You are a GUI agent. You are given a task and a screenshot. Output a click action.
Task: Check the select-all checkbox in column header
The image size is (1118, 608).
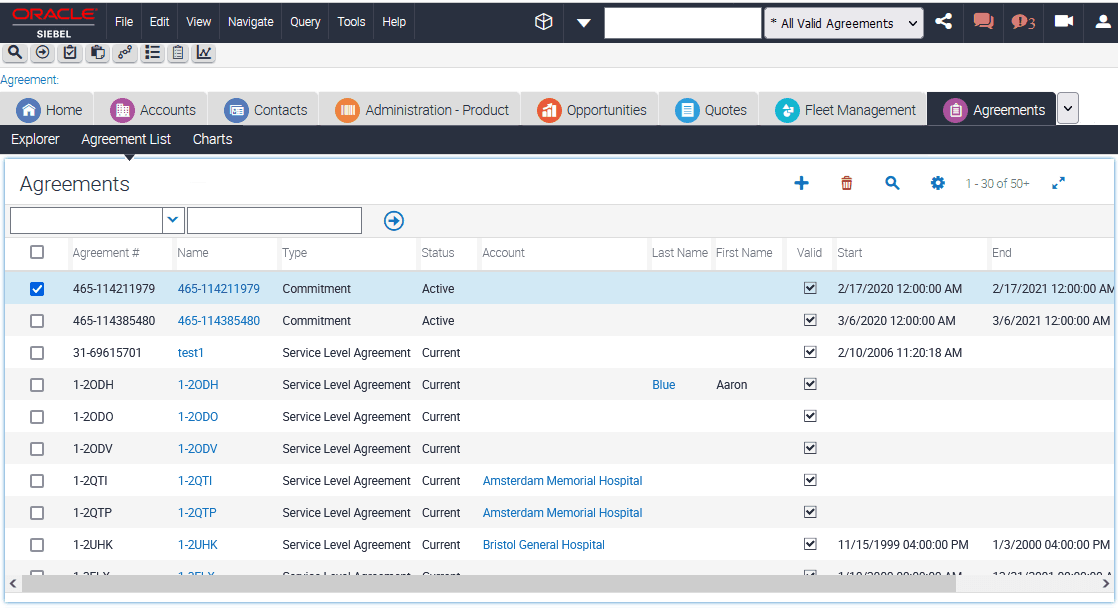37,253
